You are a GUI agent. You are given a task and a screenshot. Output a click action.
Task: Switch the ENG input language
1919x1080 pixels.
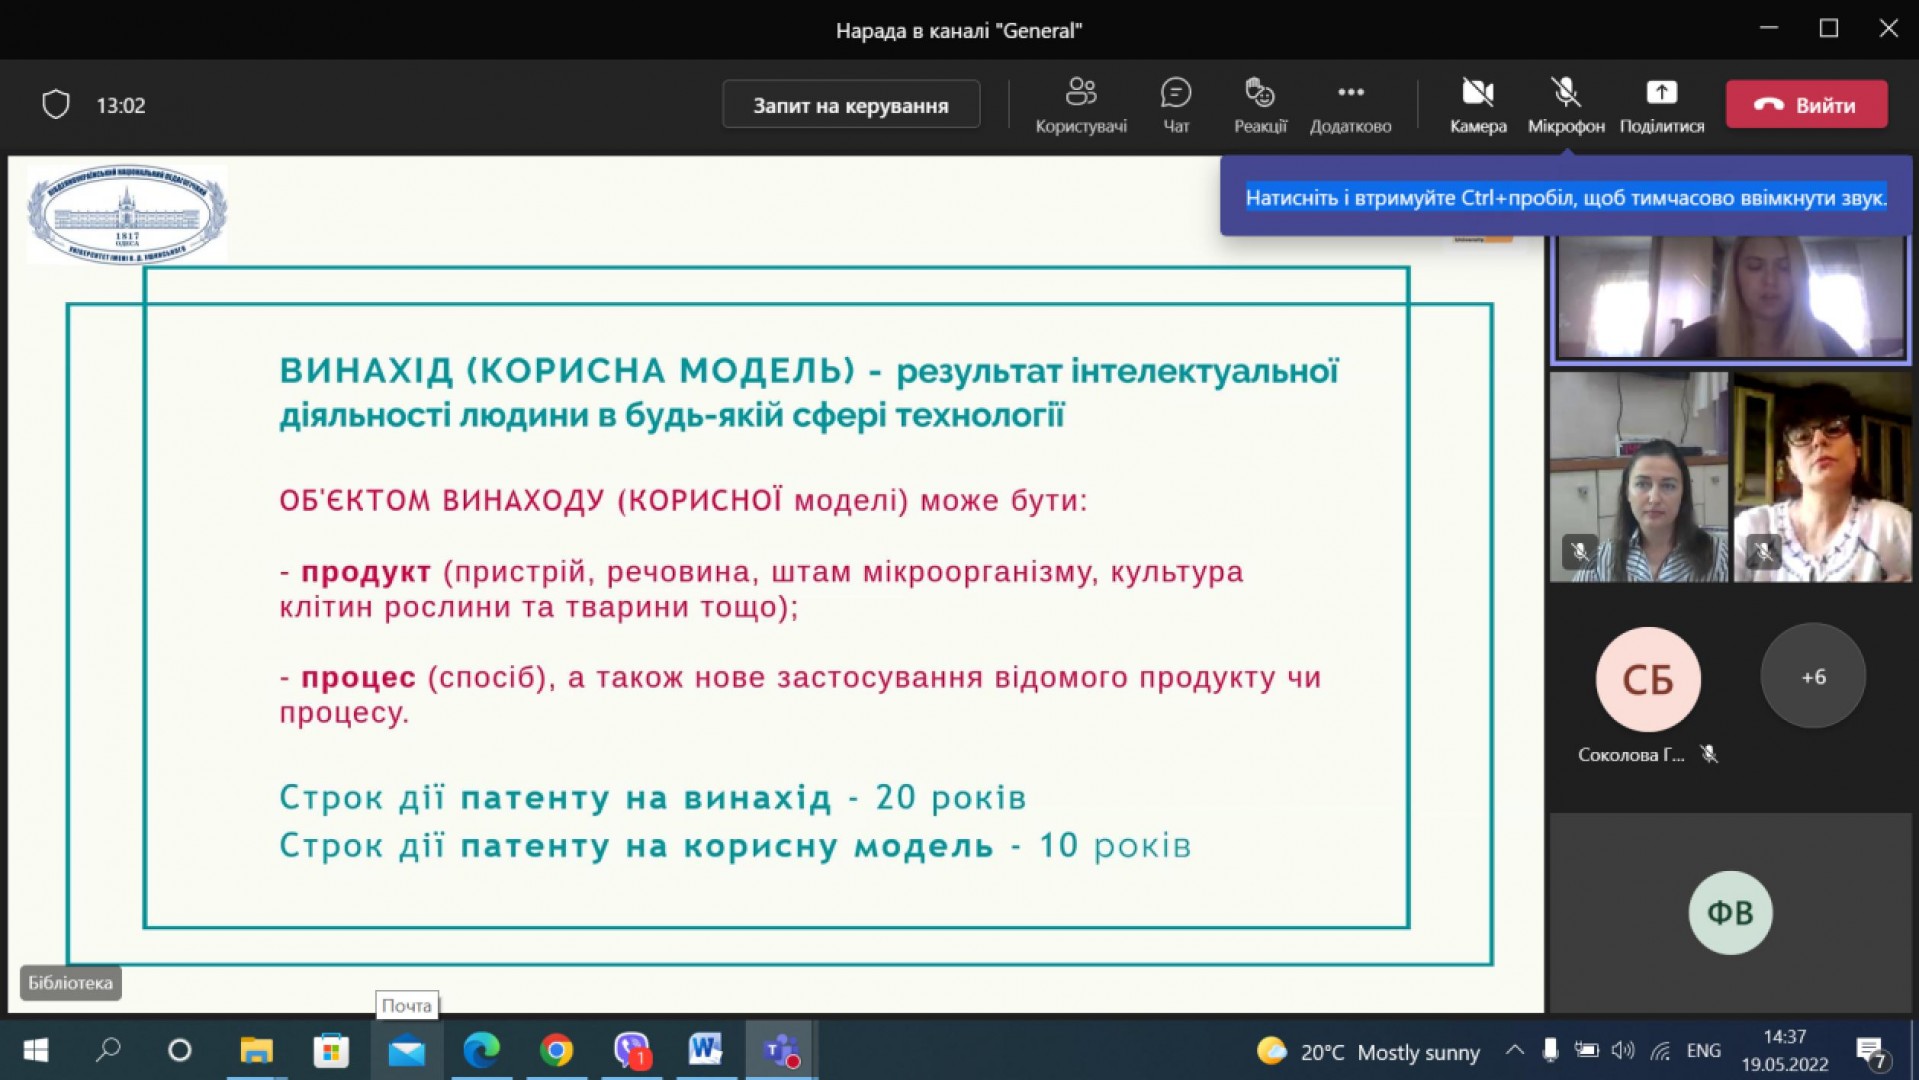pyautogui.click(x=1703, y=1051)
